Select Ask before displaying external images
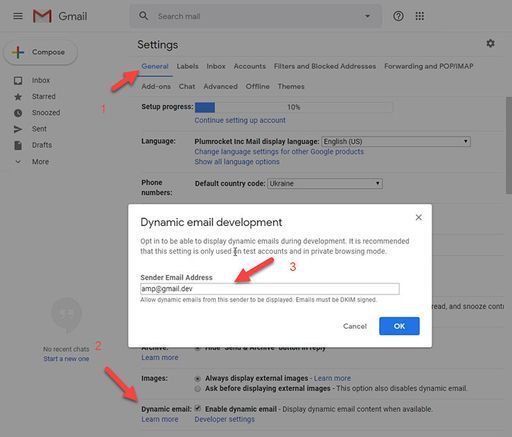Screen dimensions: 512x437 [198, 389]
